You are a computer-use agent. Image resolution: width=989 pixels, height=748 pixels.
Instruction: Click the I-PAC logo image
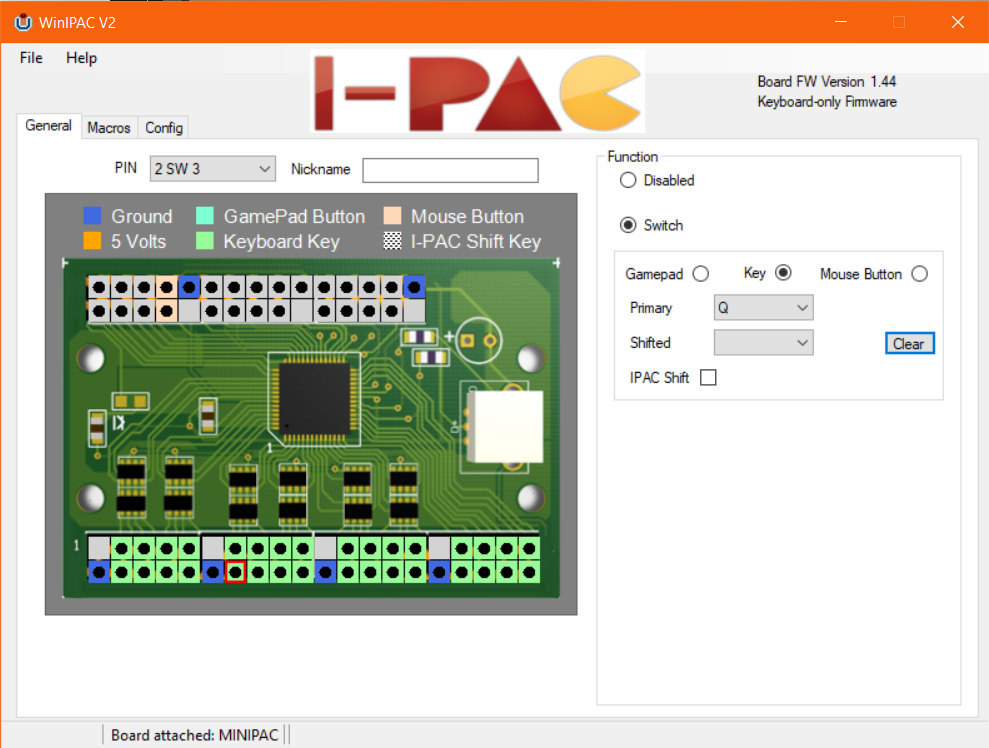[477, 92]
